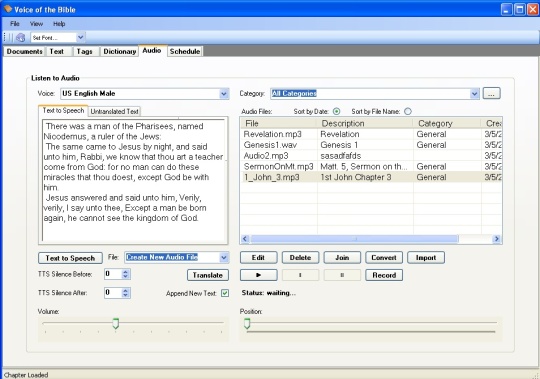Image resolution: width=540 pixels, height=379 pixels.
Task: Open the Help menu
Action: click(59, 24)
